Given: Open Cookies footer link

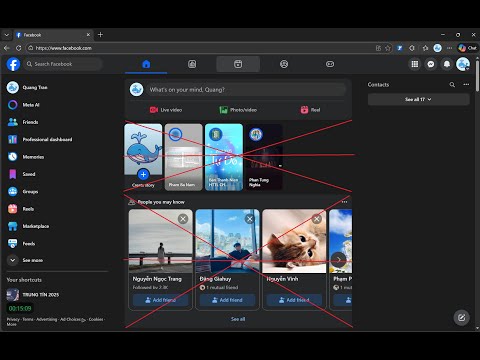Looking at the screenshot, I should pyautogui.click(x=96, y=319).
